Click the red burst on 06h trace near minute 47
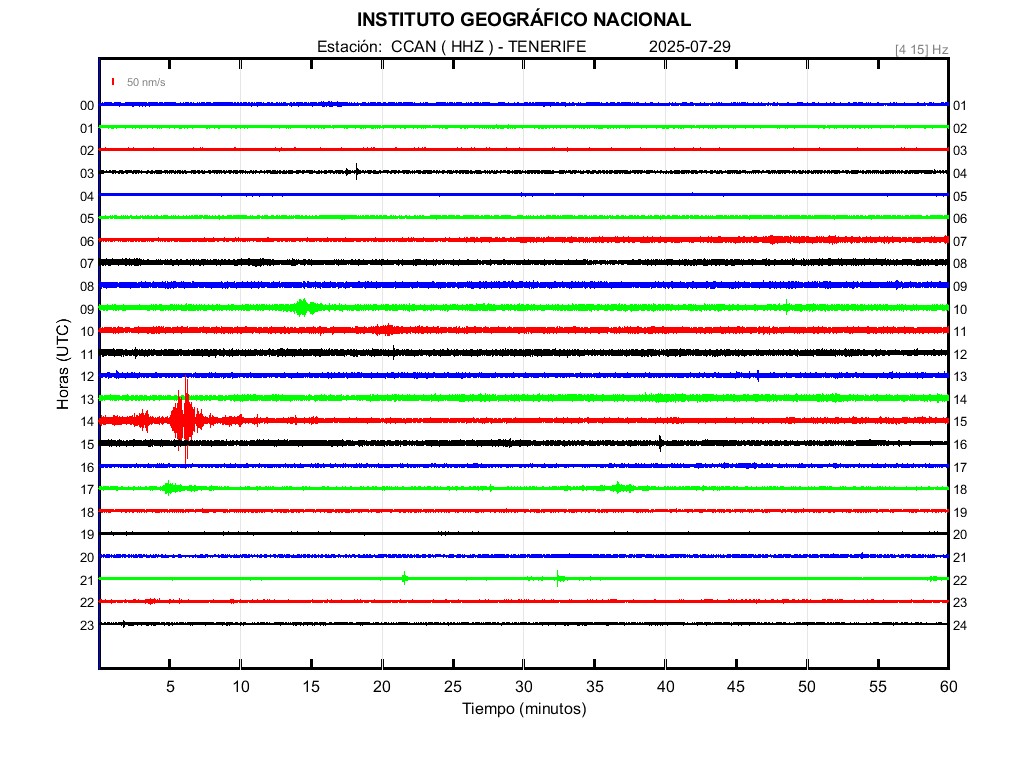Image resolution: width=1024 pixels, height=768 pixels. pyautogui.click(x=774, y=240)
